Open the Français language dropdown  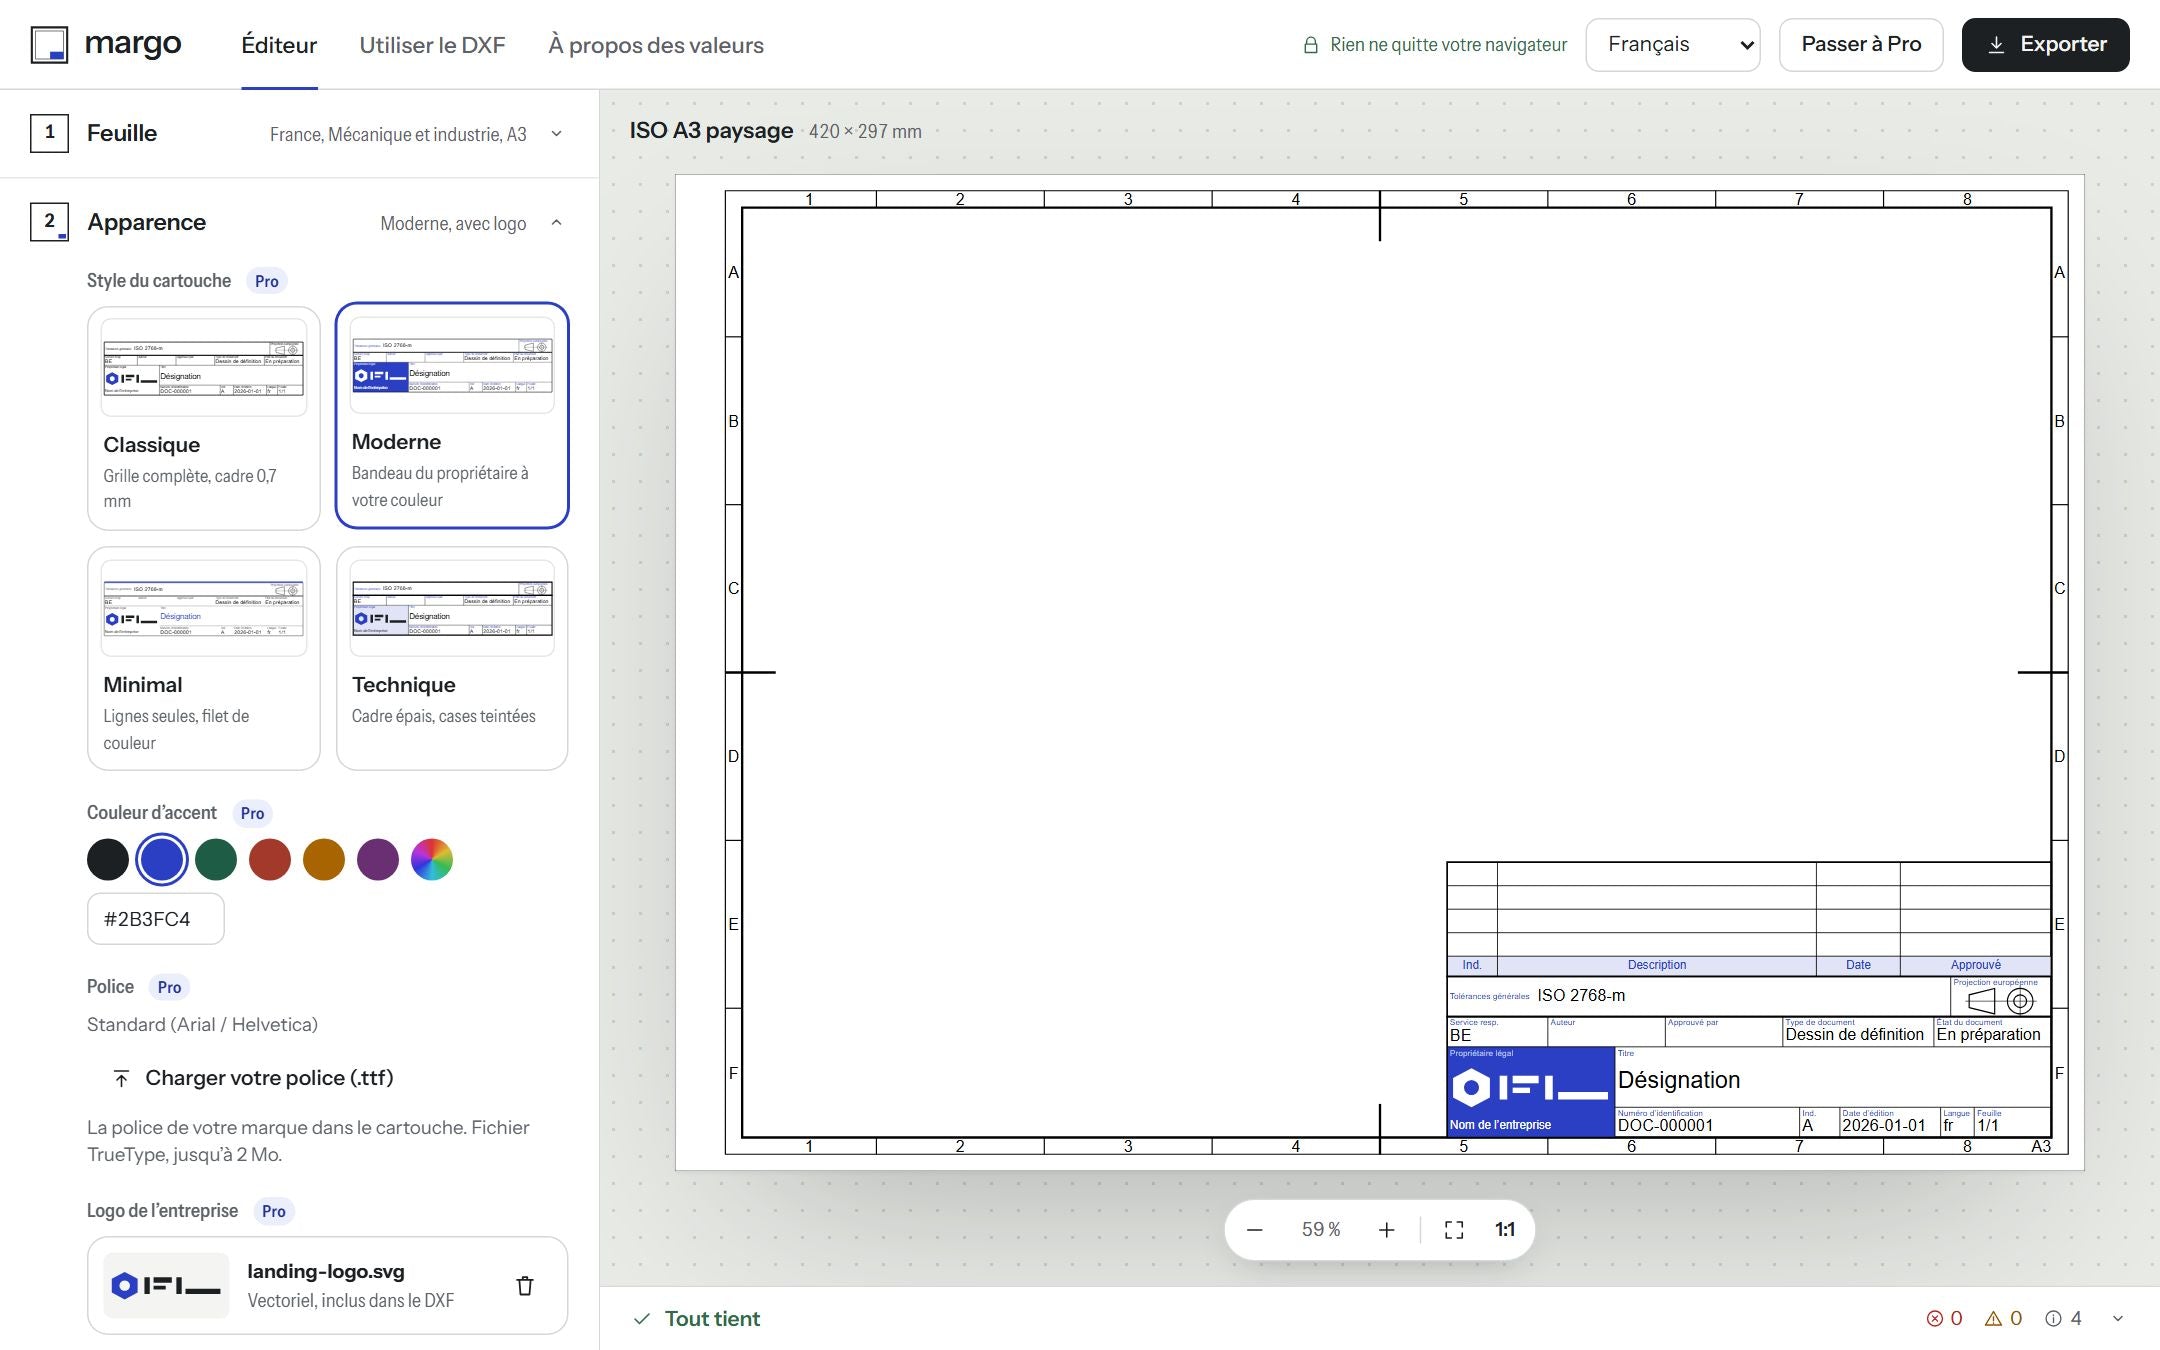(x=1673, y=45)
